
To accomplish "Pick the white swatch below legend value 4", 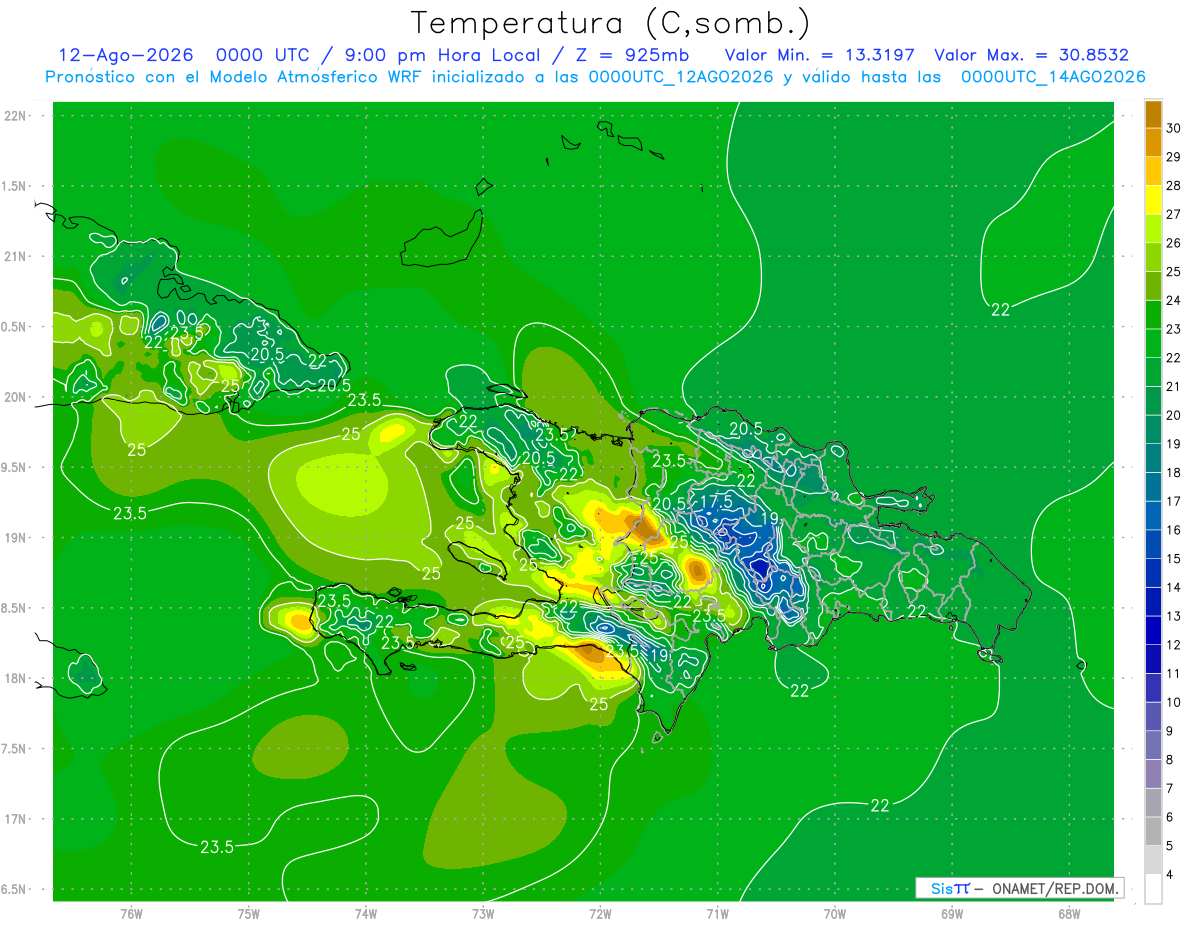I will click(1153, 889).
